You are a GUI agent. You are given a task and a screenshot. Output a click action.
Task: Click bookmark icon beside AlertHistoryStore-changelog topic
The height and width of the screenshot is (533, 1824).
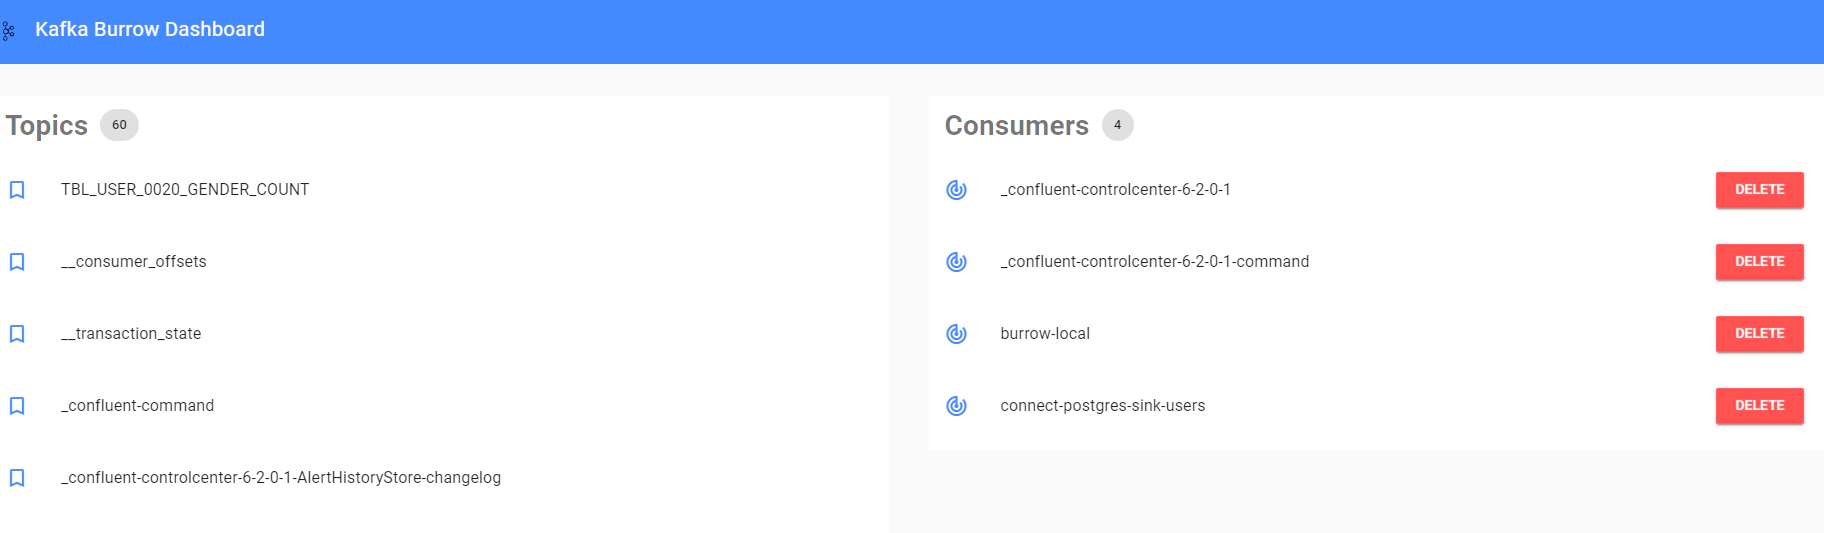pyautogui.click(x=17, y=478)
